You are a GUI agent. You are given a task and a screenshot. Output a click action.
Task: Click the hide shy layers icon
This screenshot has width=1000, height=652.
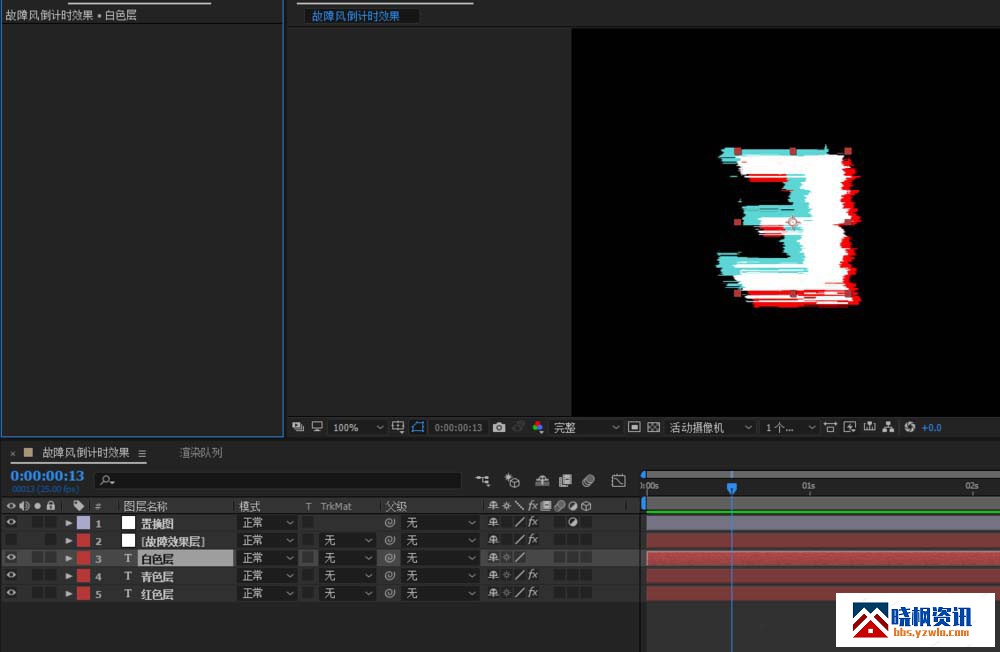(542, 480)
